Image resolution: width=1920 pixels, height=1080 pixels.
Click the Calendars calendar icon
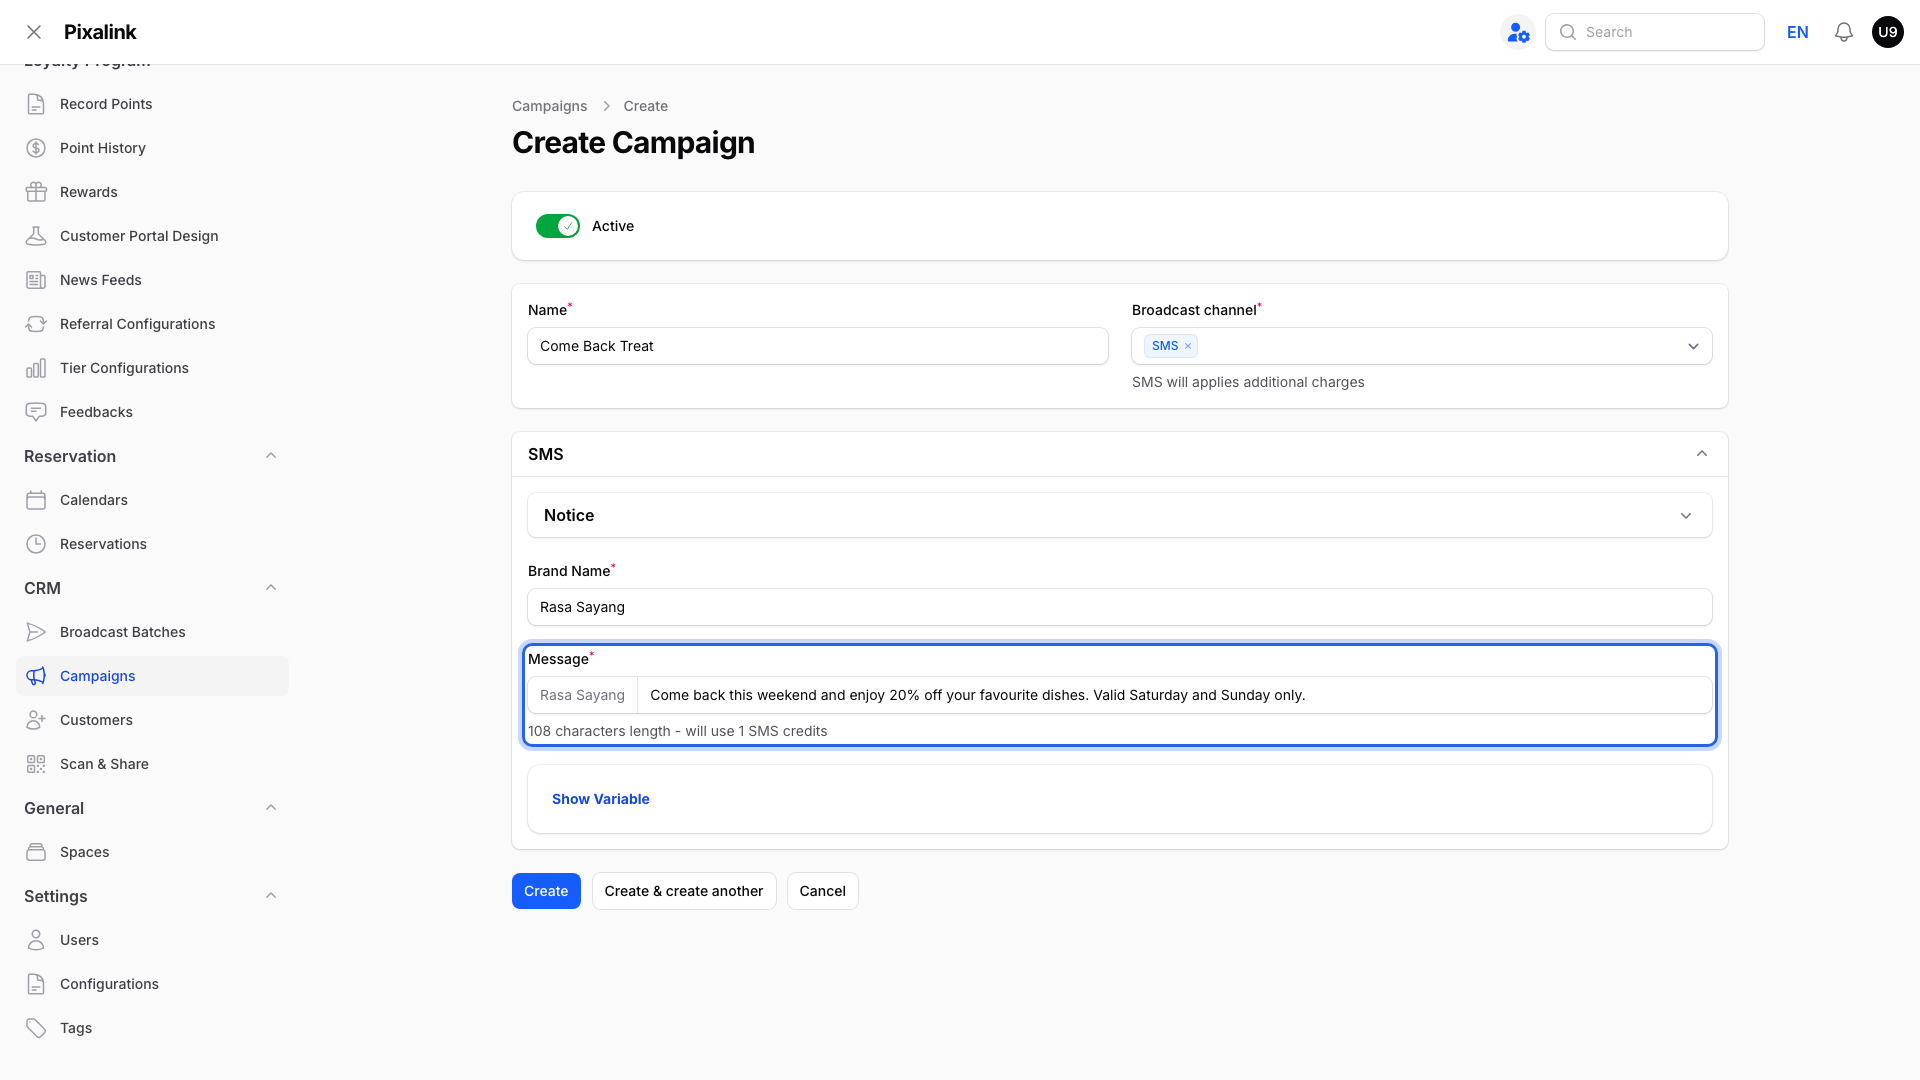(x=36, y=500)
